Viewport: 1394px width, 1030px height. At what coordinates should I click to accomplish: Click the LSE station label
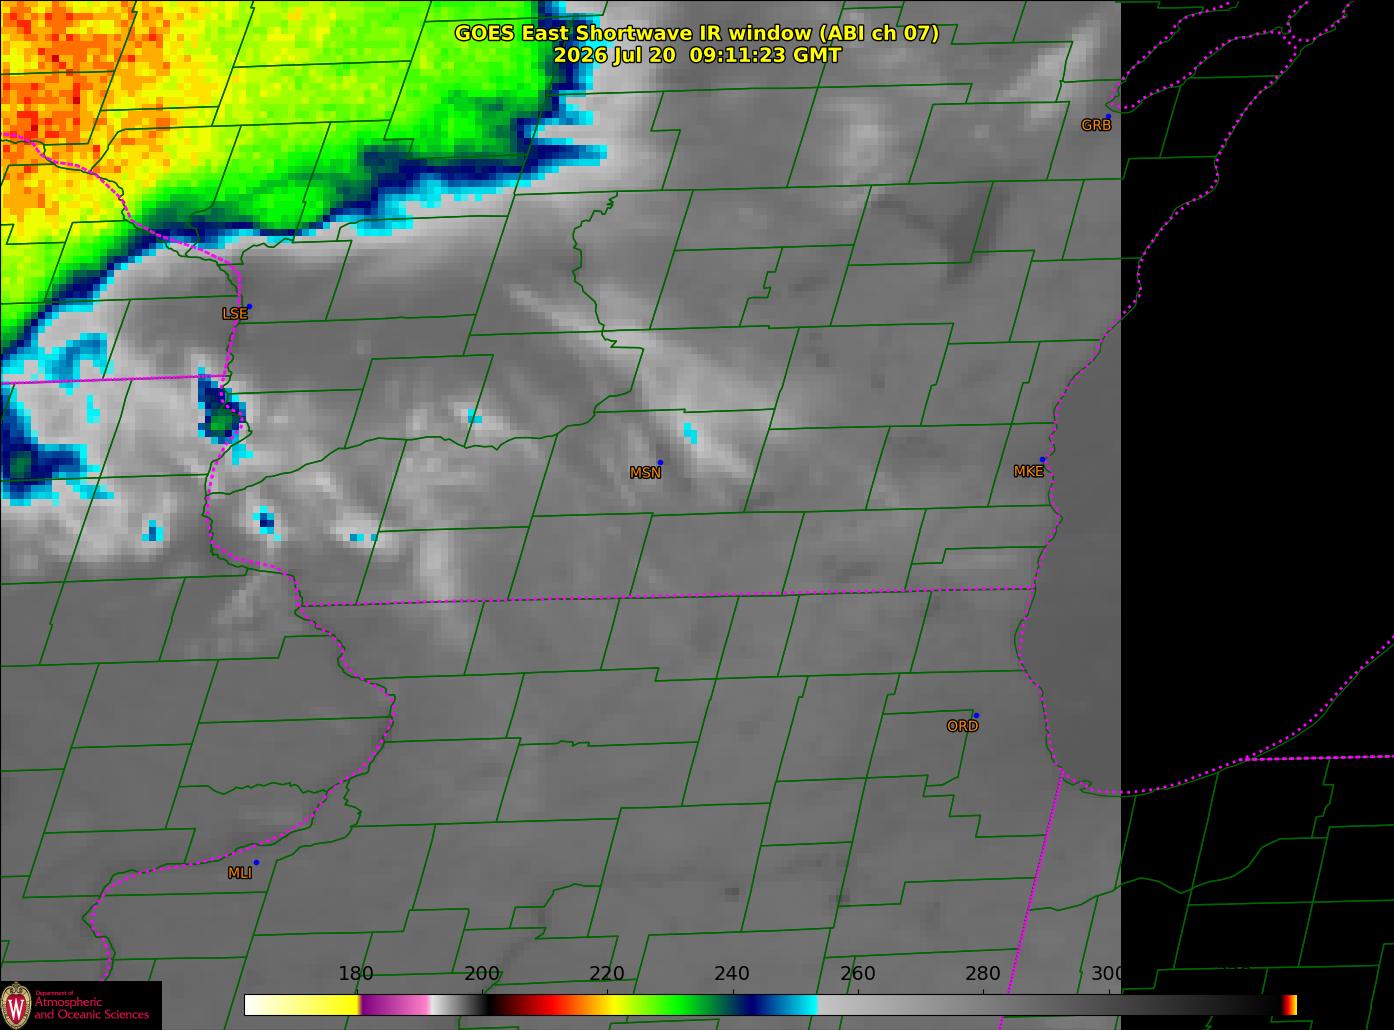tap(234, 314)
